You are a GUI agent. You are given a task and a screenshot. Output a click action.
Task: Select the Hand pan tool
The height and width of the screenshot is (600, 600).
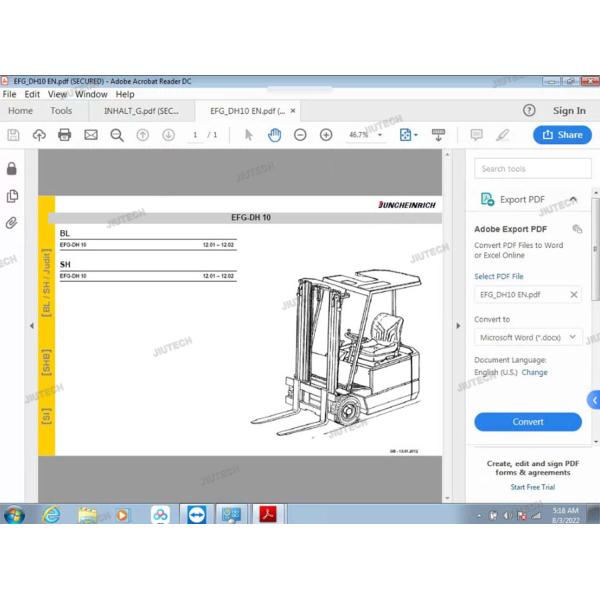click(274, 135)
